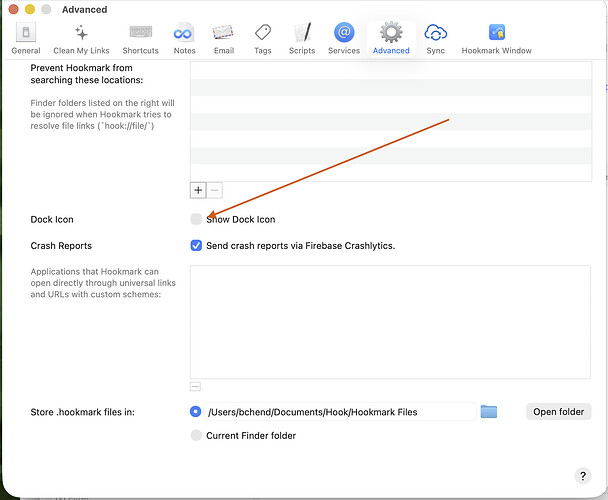Switch to the Shortcuts preferences
The image size is (608, 500).
pyautogui.click(x=140, y=39)
